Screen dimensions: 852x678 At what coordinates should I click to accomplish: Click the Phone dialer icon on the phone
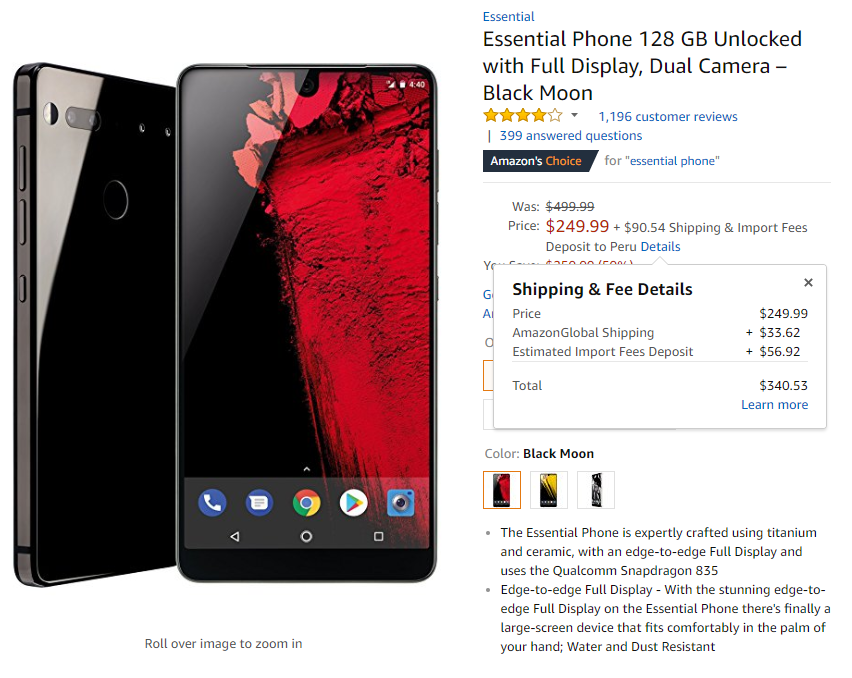[x=212, y=503]
